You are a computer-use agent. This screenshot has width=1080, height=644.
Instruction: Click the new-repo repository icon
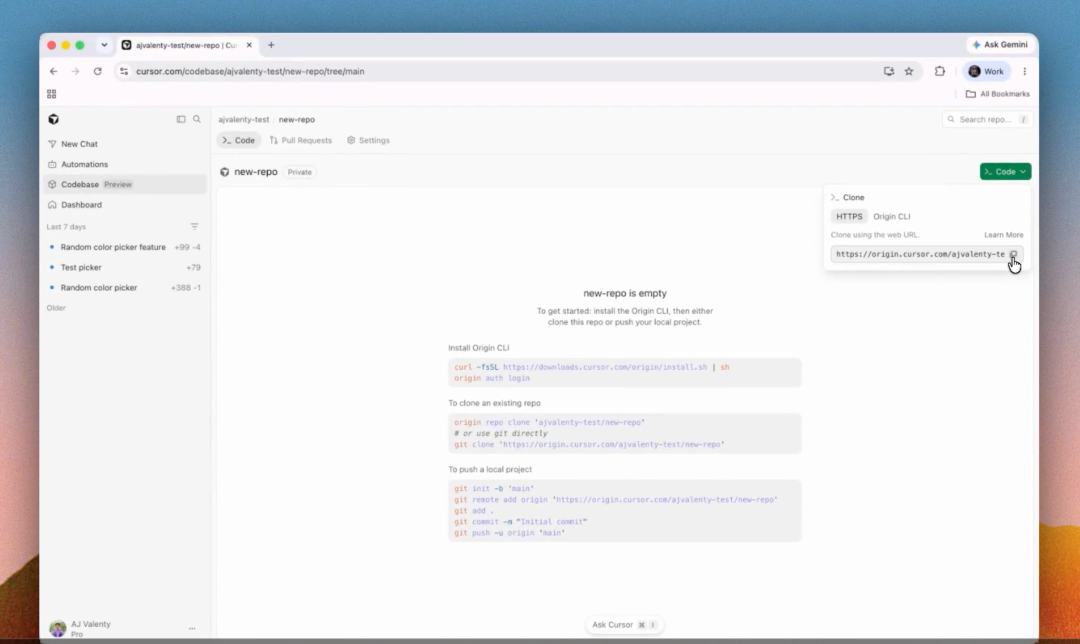point(225,172)
